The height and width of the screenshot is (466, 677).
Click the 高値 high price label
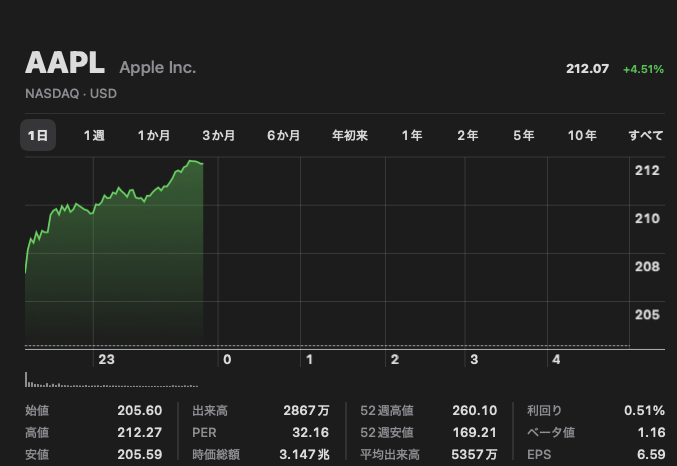pyautogui.click(x=37, y=432)
